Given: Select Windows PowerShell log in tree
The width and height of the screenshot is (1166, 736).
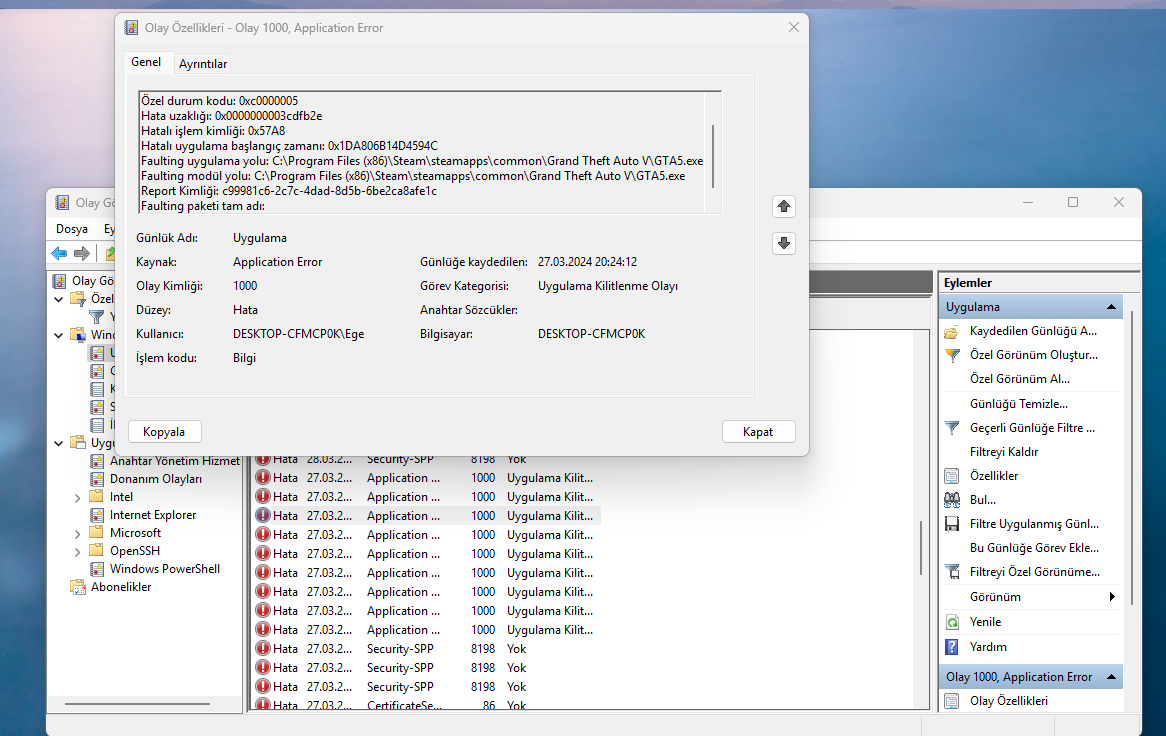Looking at the screenshot, I should click(164, 569).
